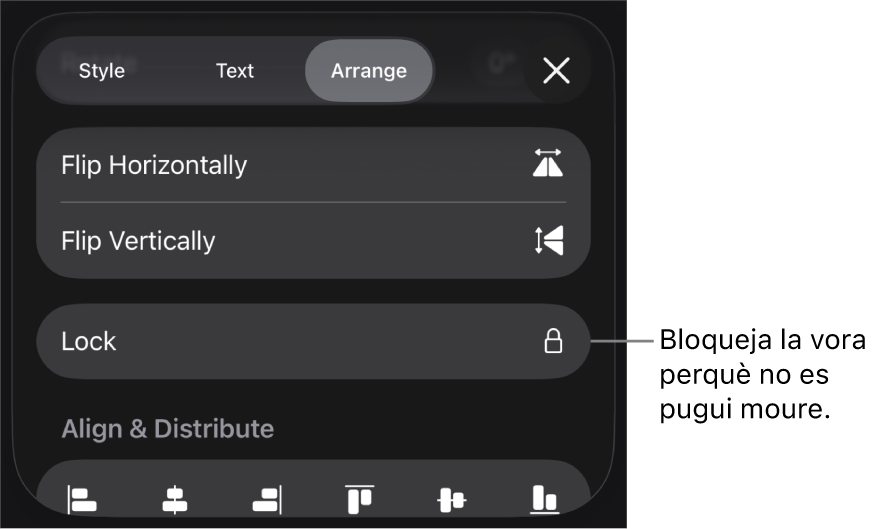The image size is (888, 529).
Task: Align objects to bottom edge
Action: pos(544,499)
